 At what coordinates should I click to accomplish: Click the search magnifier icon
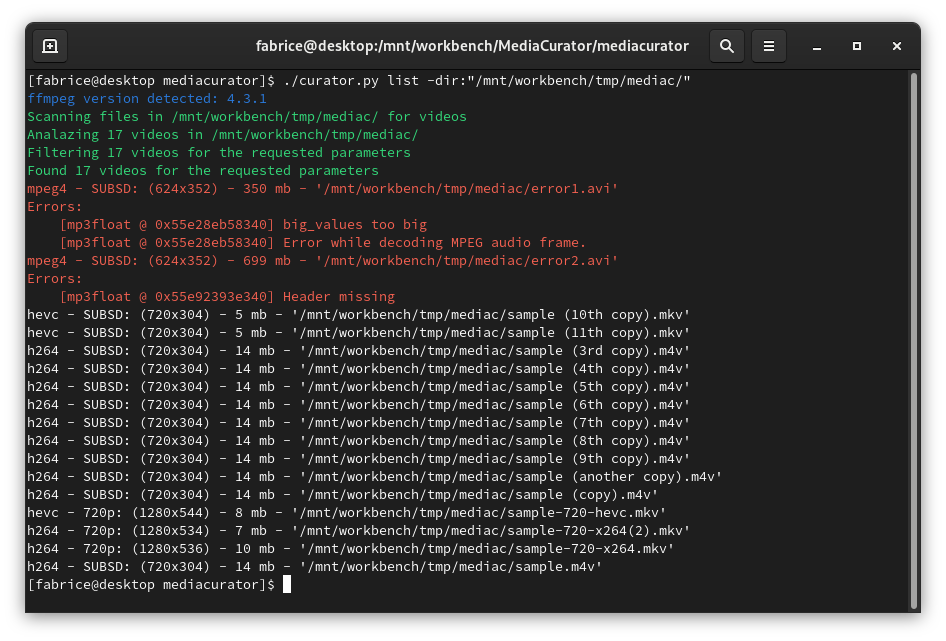[x=727, y=46]
